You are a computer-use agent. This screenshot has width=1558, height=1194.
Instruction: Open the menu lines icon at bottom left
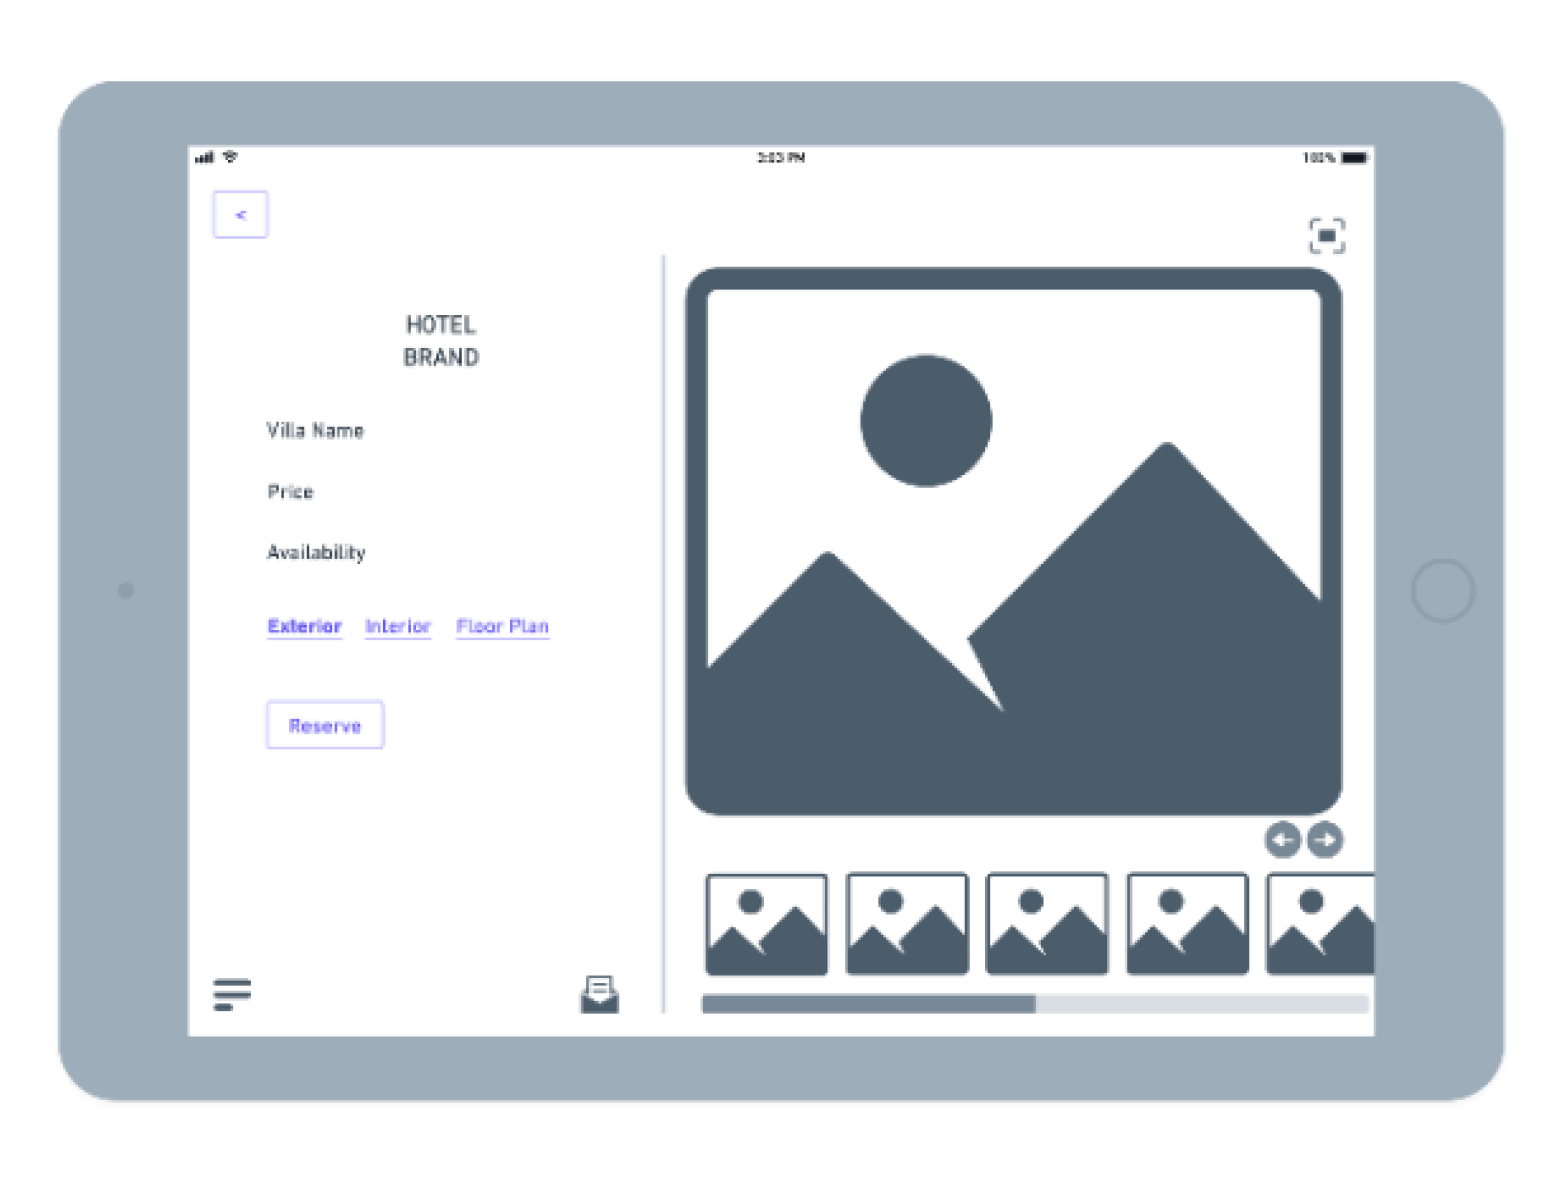coord(232,994)
